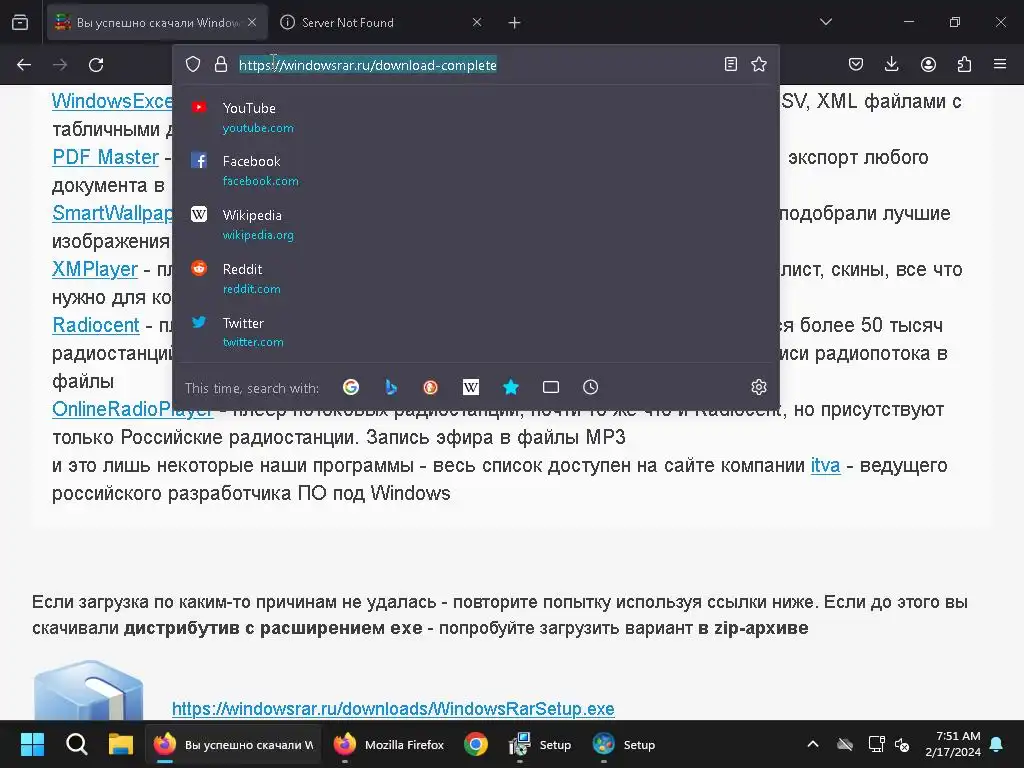Close the Server Not Found tab
Image resolution: width=1024 pixels, height=768 pixels.
pos(477,22)
